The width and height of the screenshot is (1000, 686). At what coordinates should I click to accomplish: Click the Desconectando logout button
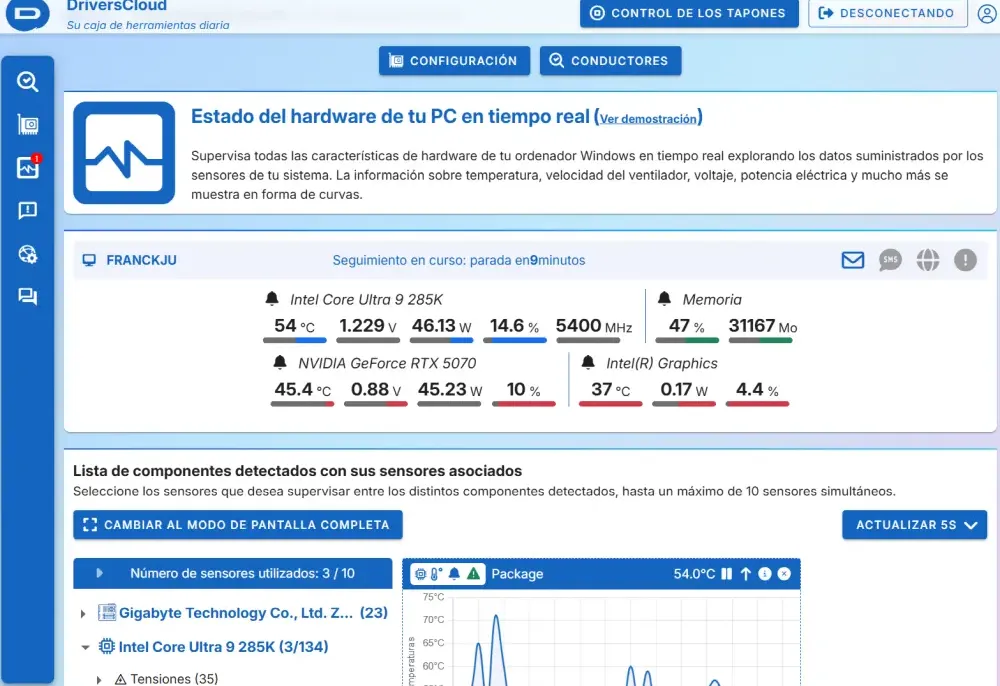coord(888,13)
